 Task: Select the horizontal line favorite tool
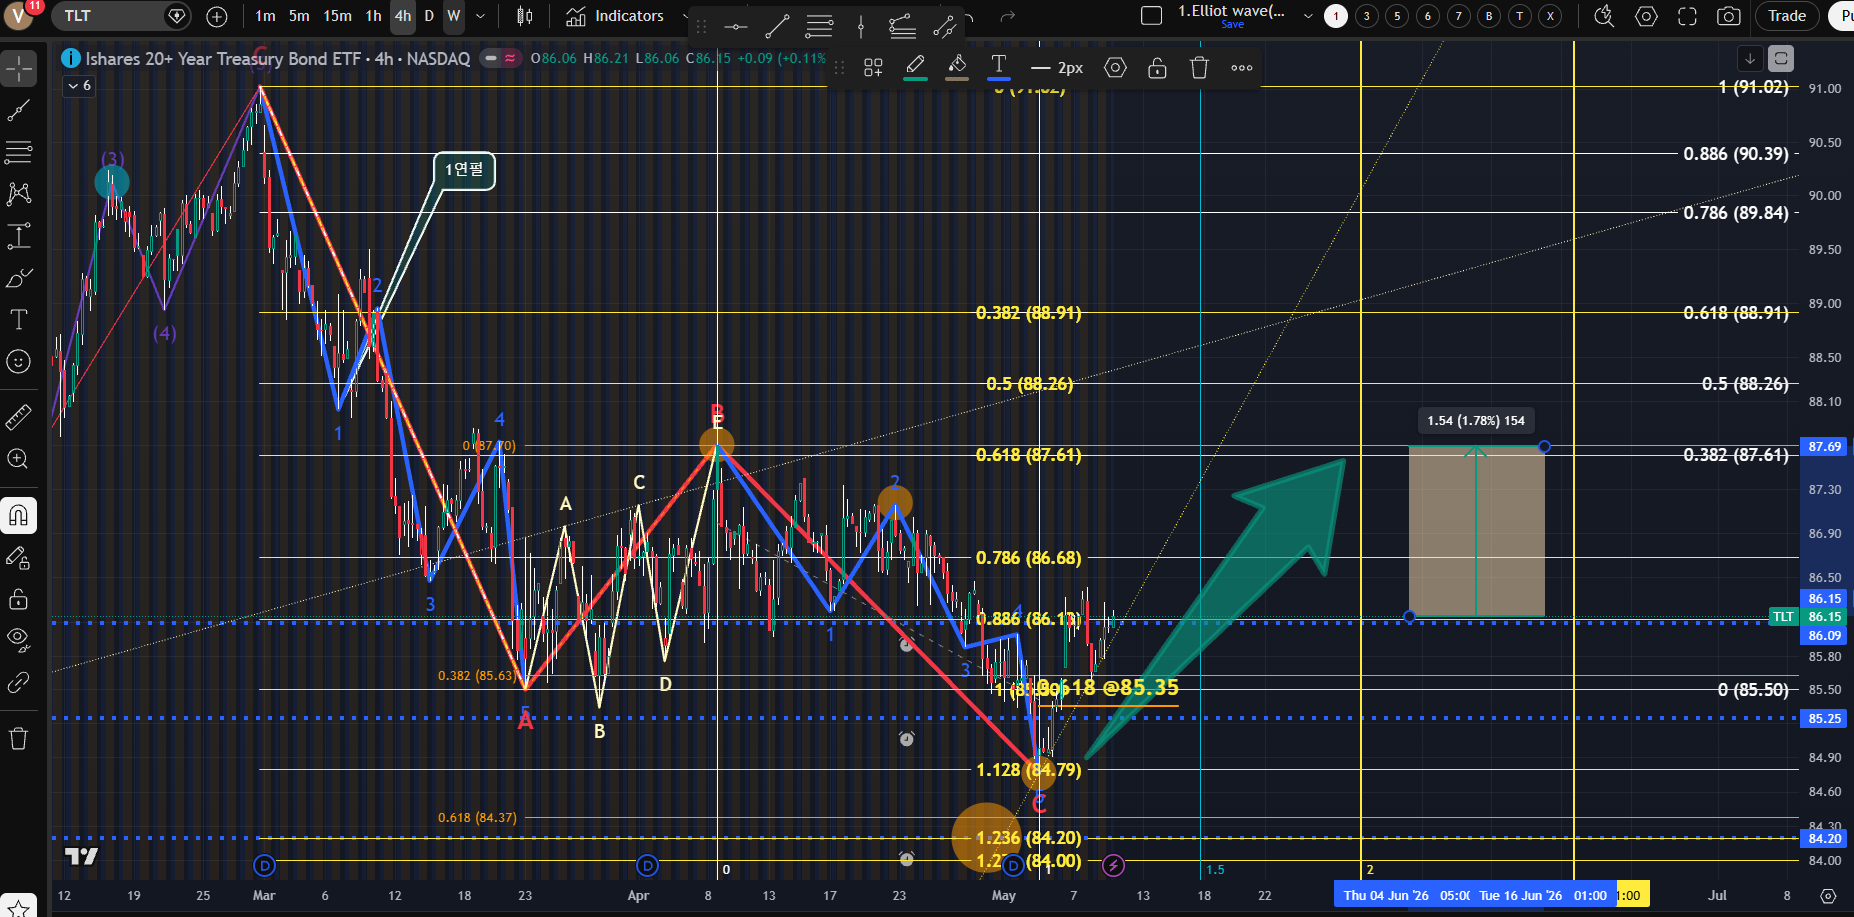(x=735, y=27)
